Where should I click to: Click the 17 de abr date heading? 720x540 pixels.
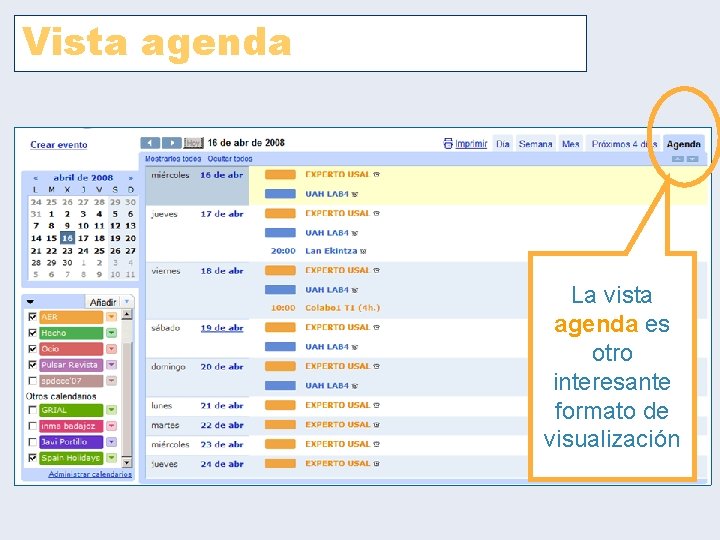[222, 214]
